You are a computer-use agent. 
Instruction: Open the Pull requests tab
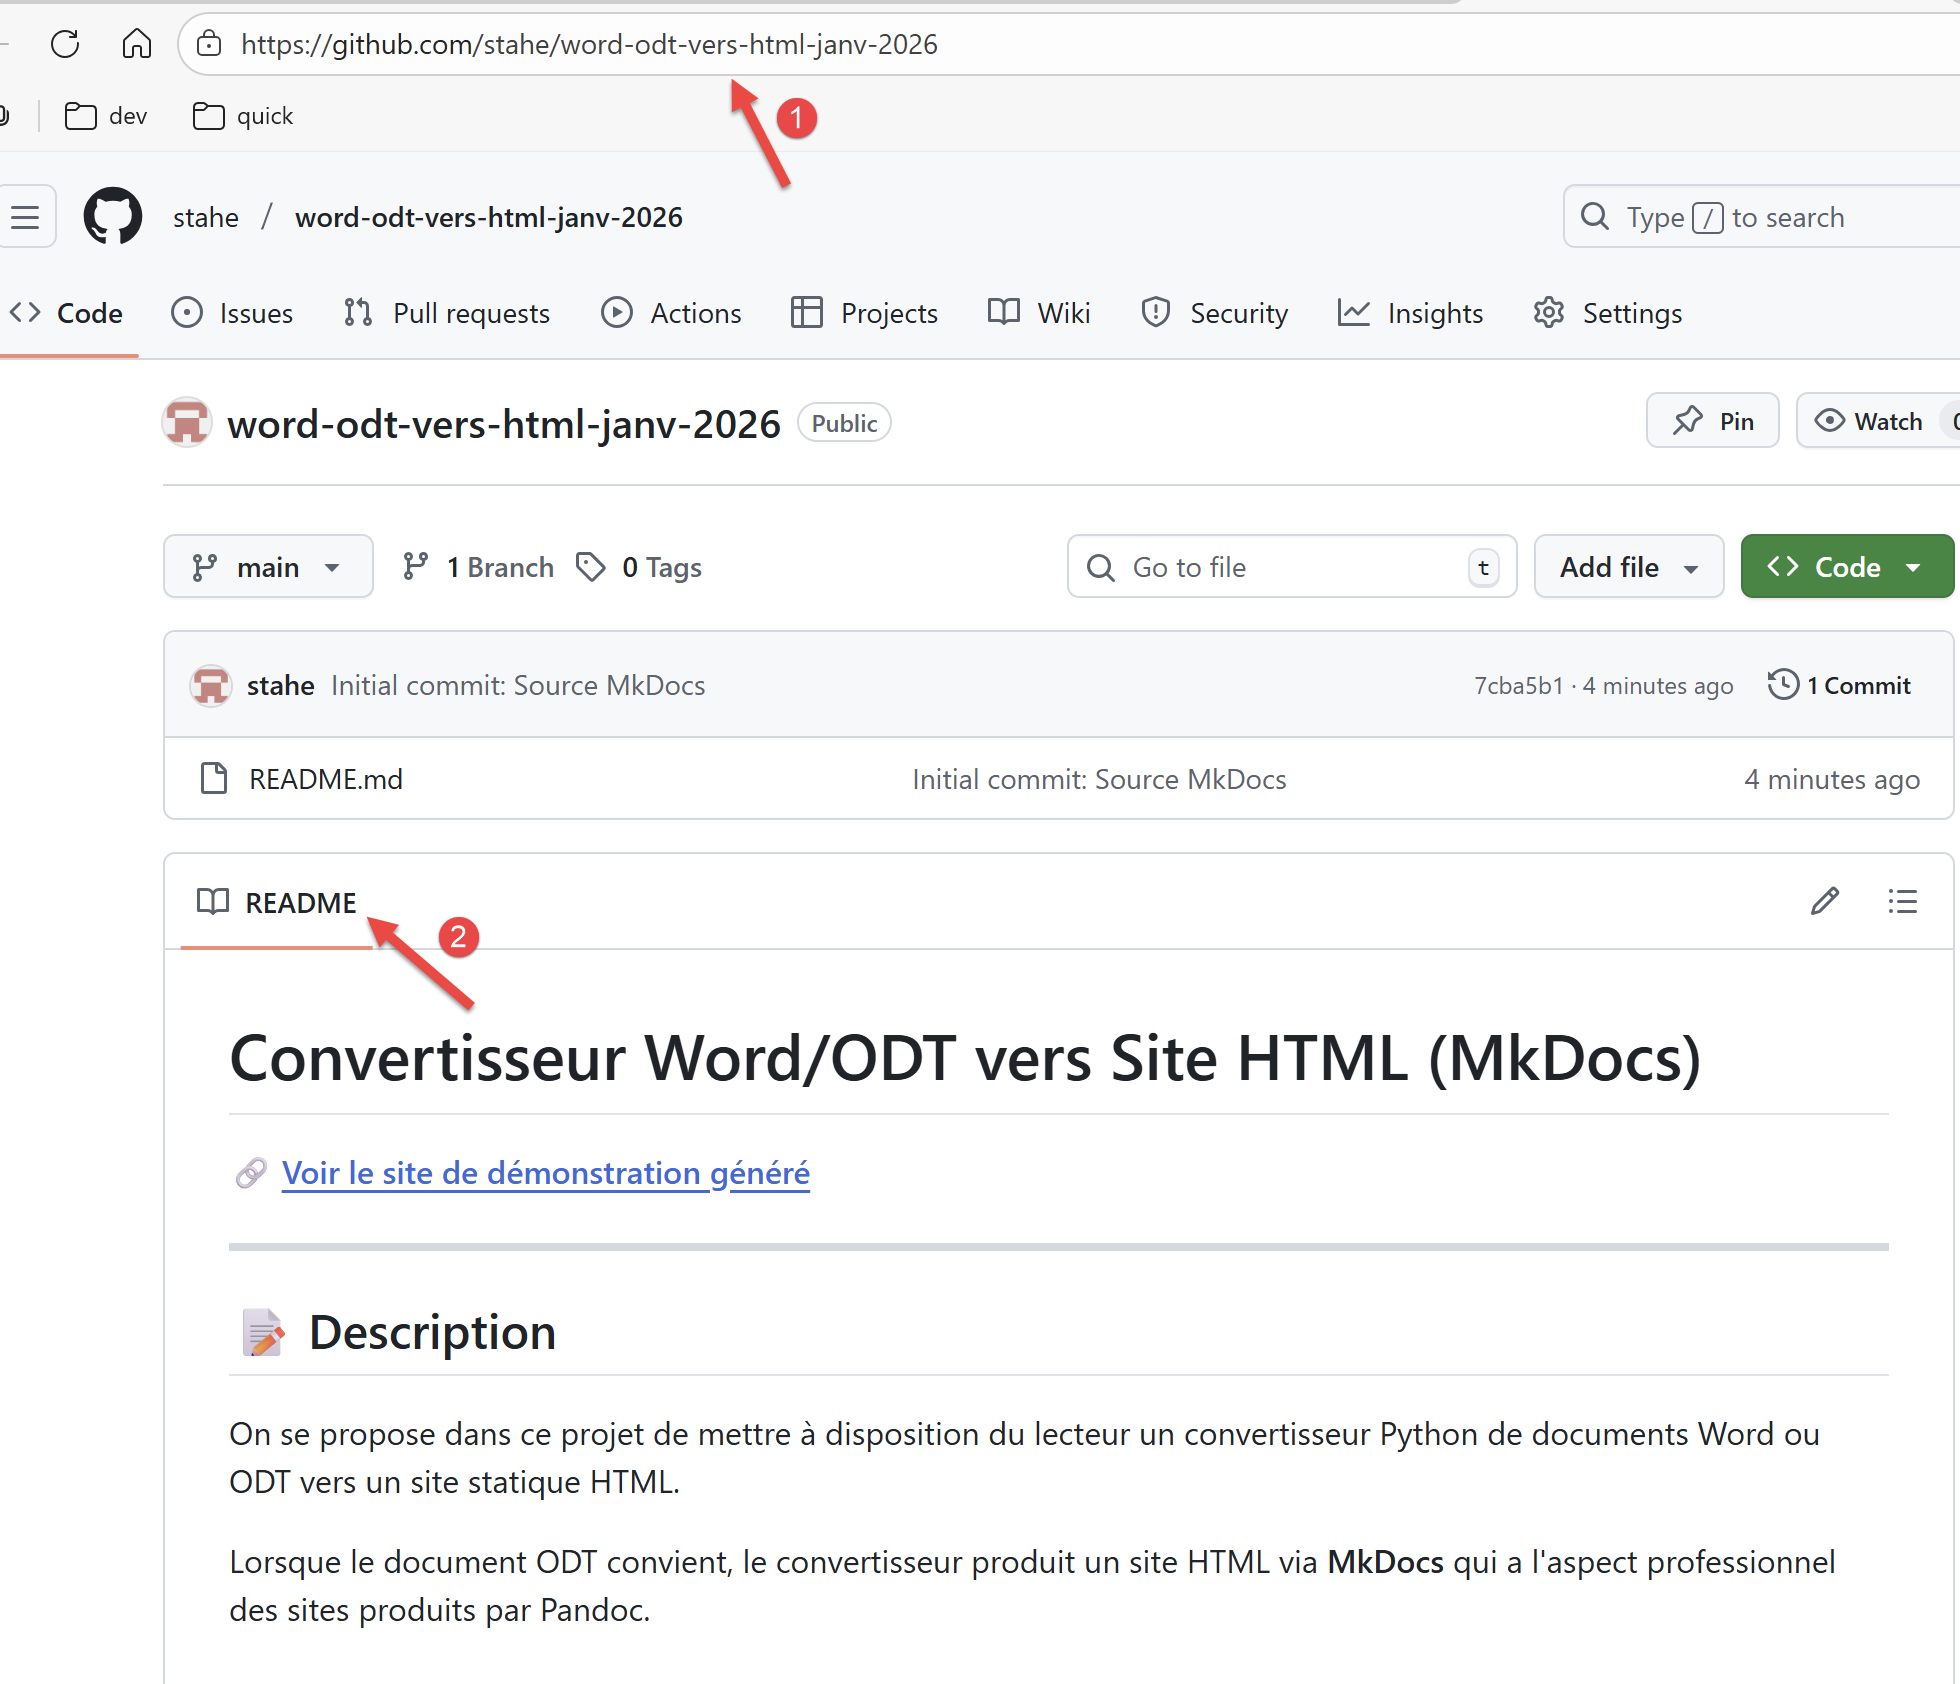[x=447, y=313]
